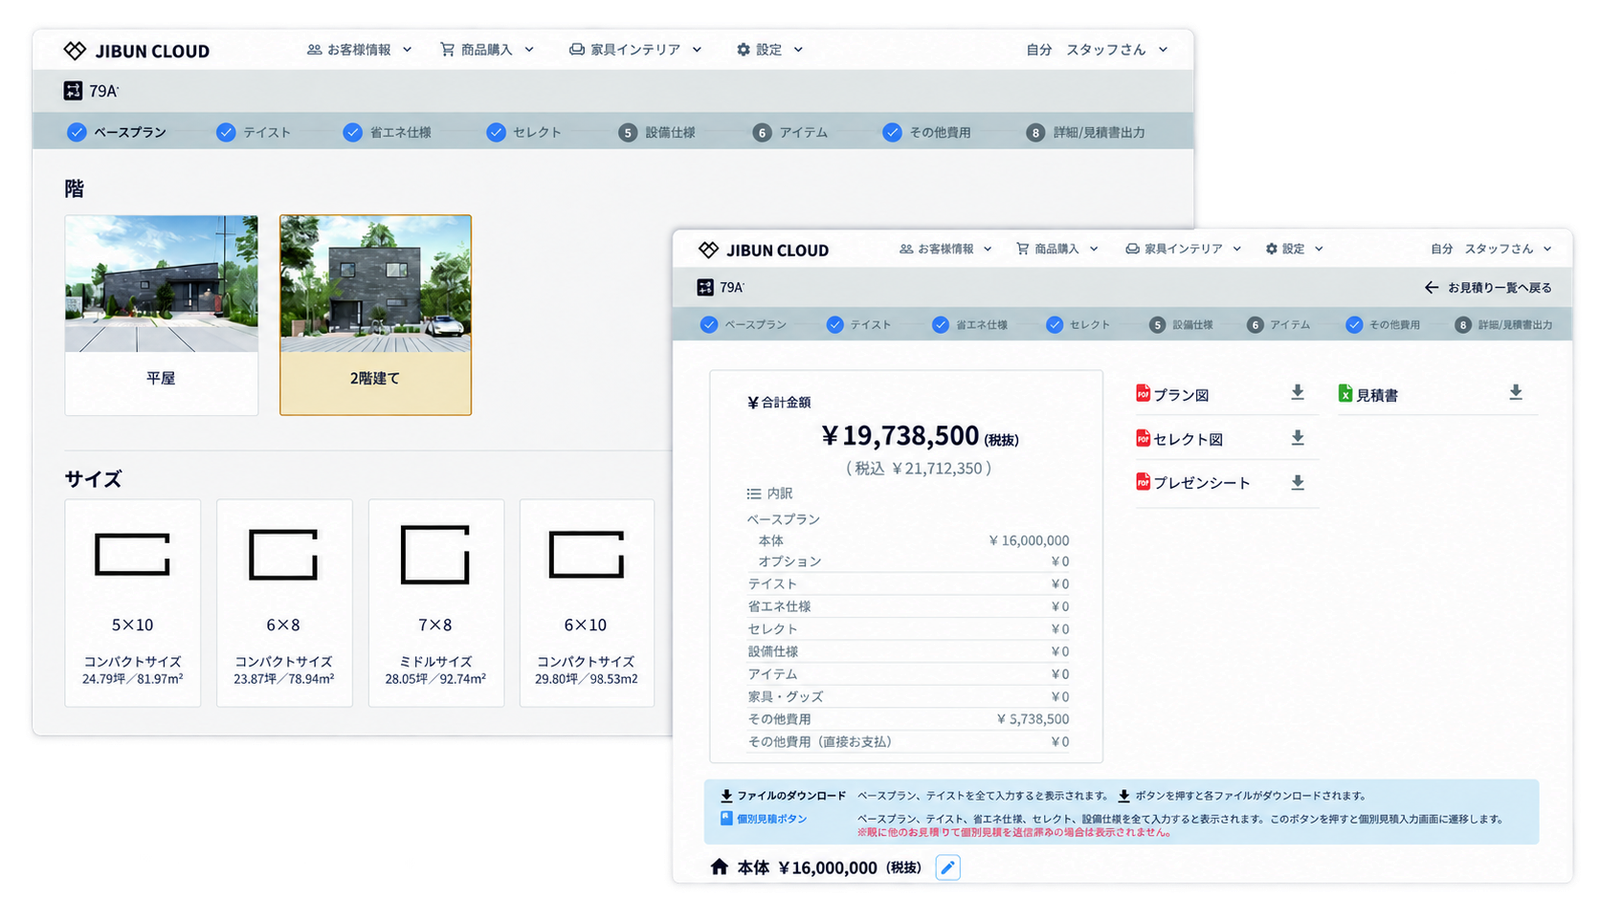This screenshot has width=1600, height=900.
Task: Click the 79A plan icon in front window
Action: pos(705,288)
